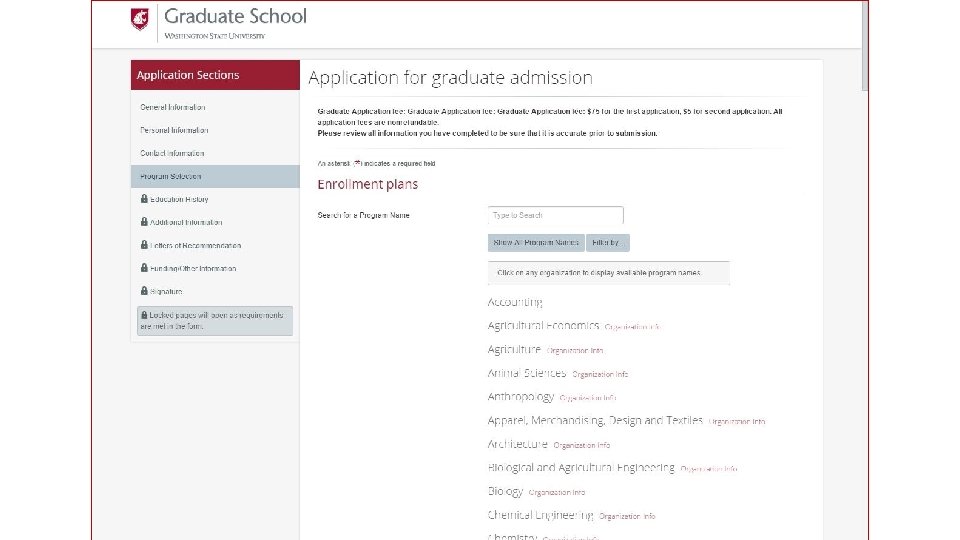This screenshot has height=540, width=960.
Task: Click the Show All Program Names button
Action: [536, 243]
